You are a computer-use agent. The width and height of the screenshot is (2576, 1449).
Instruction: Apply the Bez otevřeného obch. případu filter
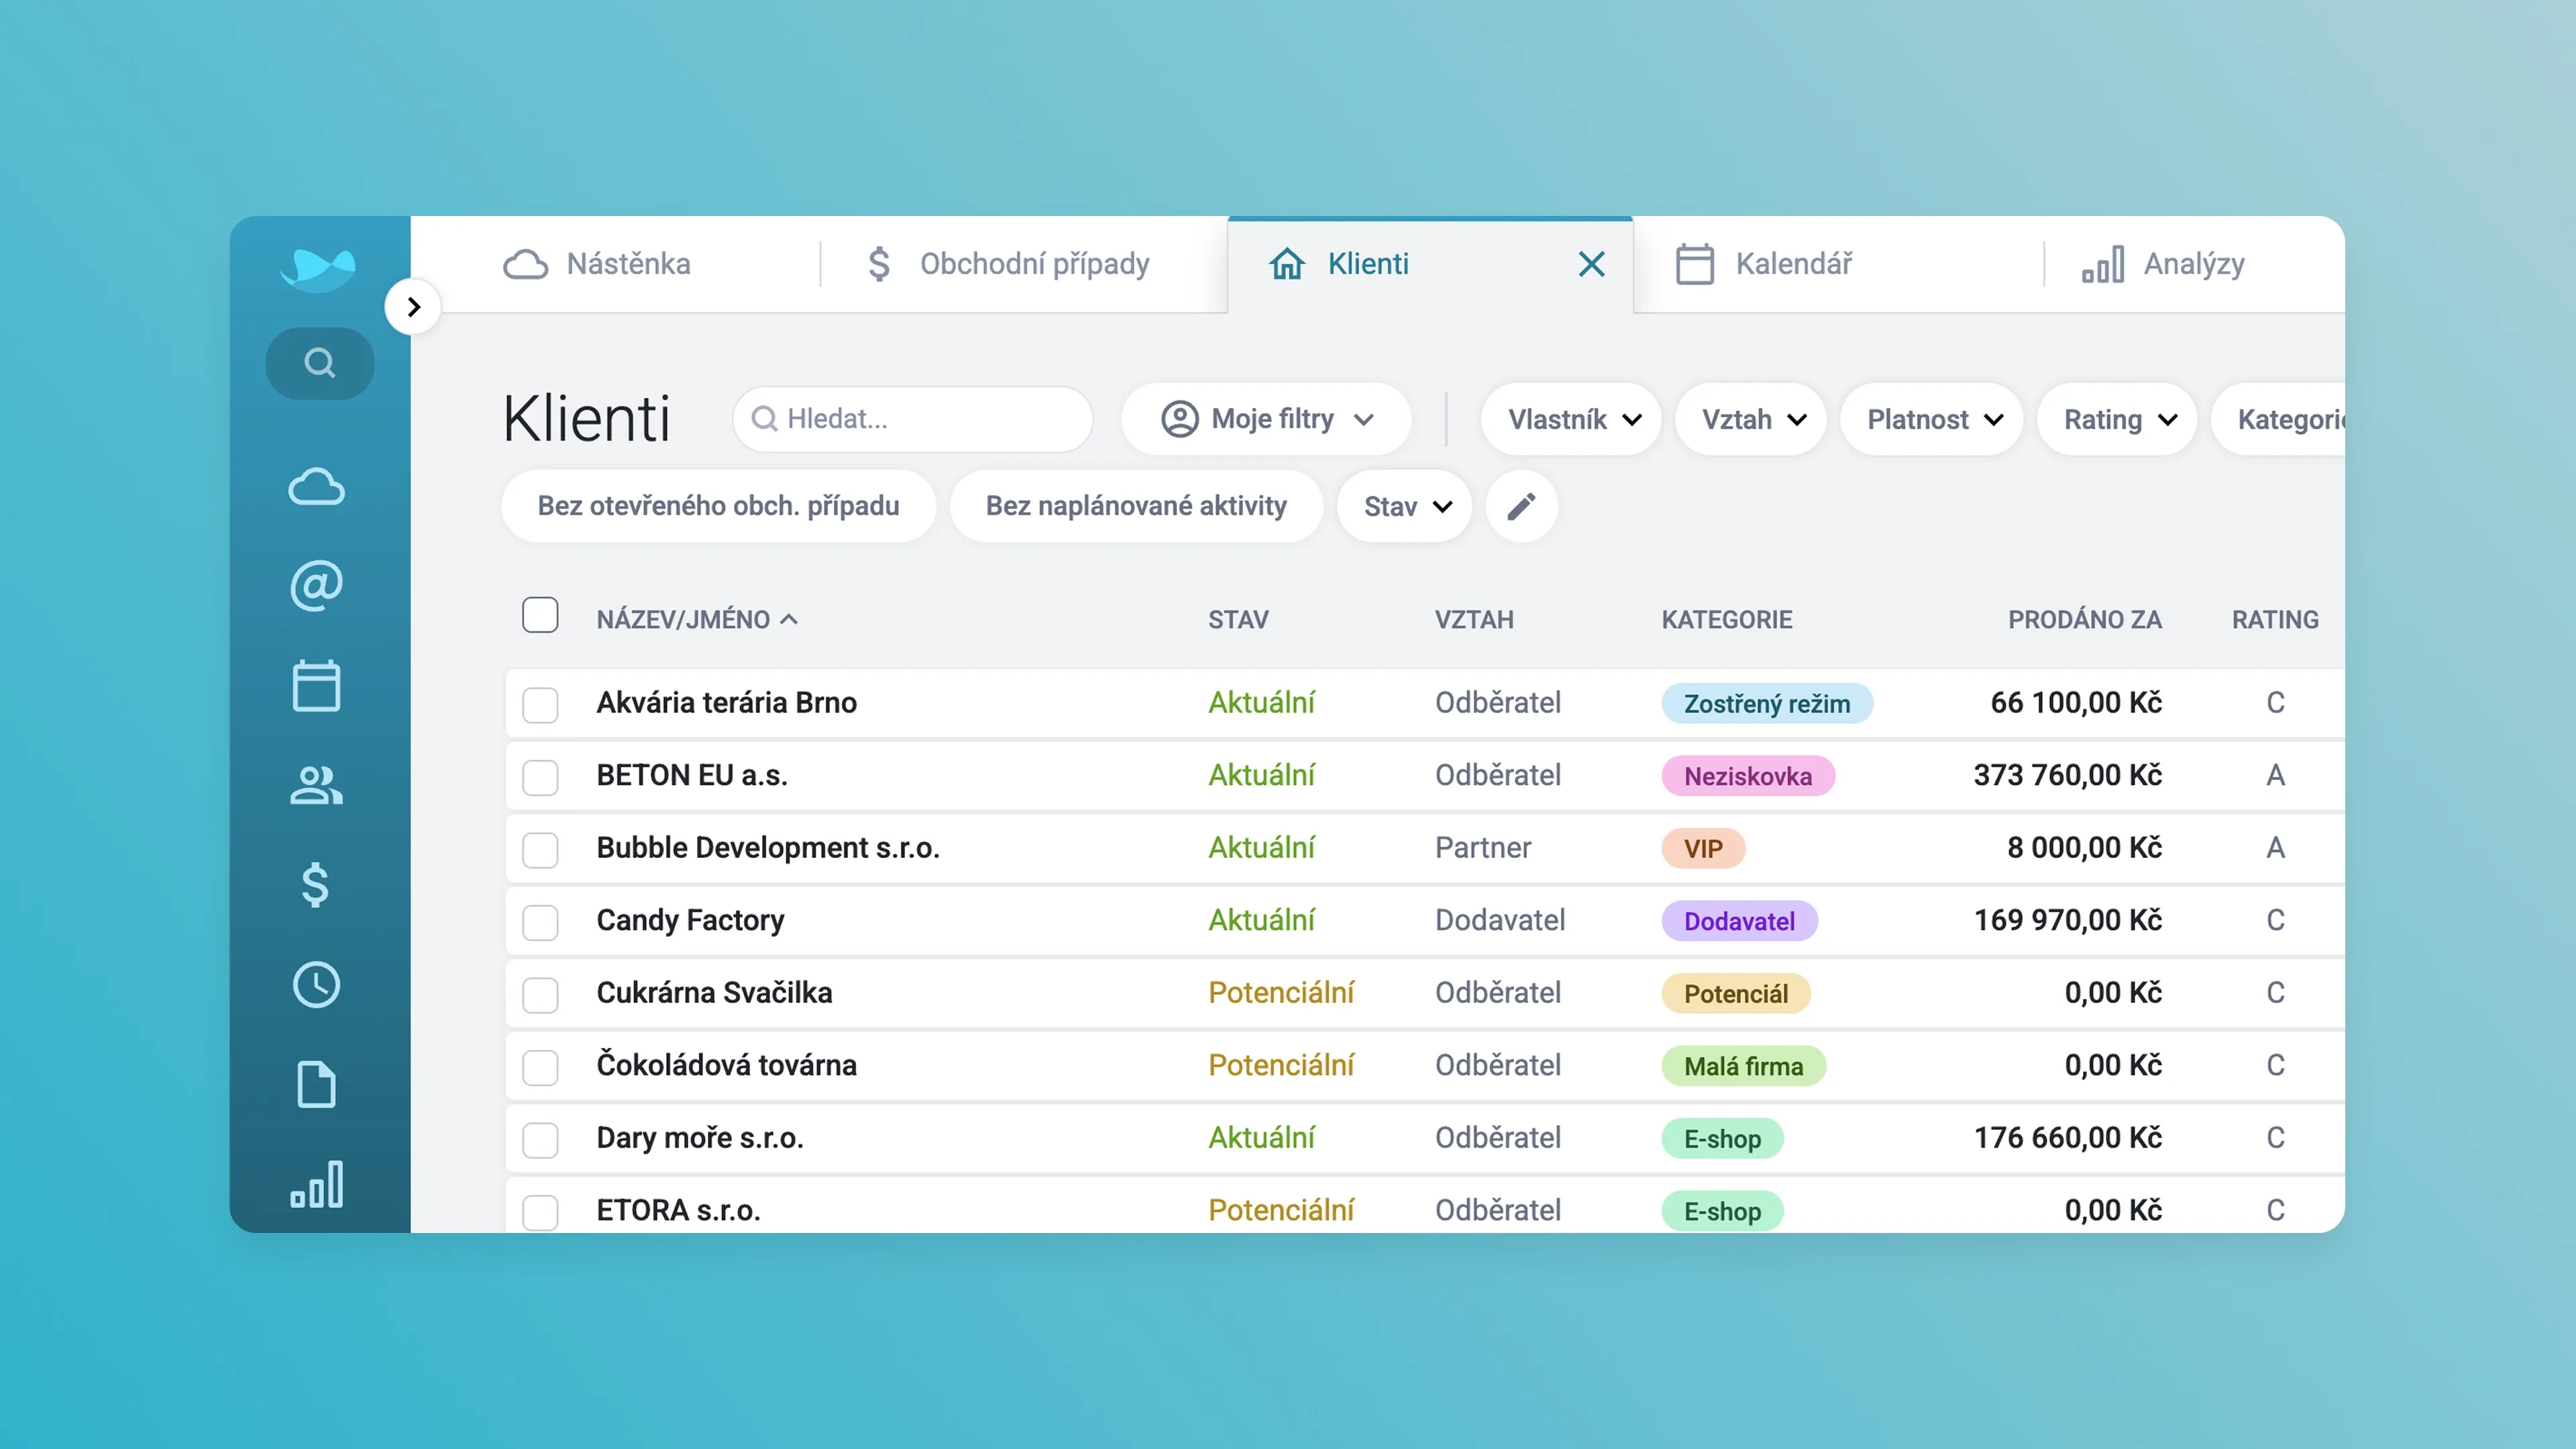click(718, 506)
